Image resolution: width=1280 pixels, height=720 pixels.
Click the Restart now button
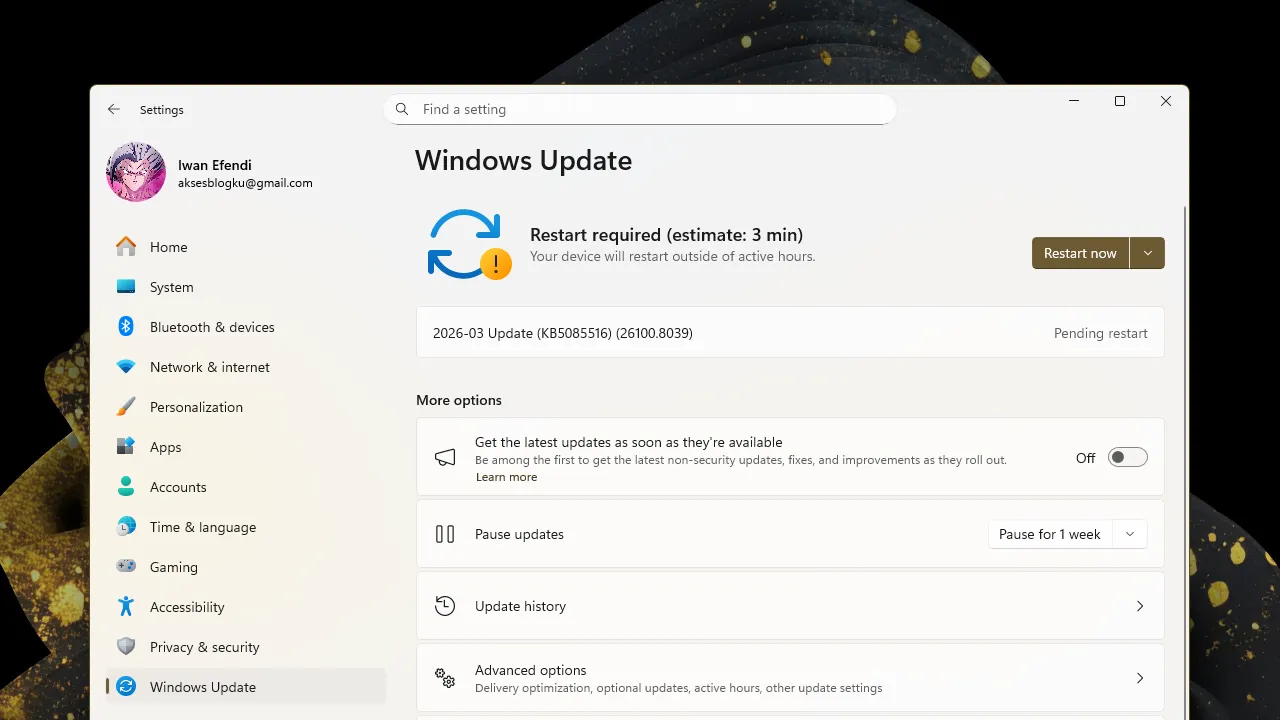1080,253
